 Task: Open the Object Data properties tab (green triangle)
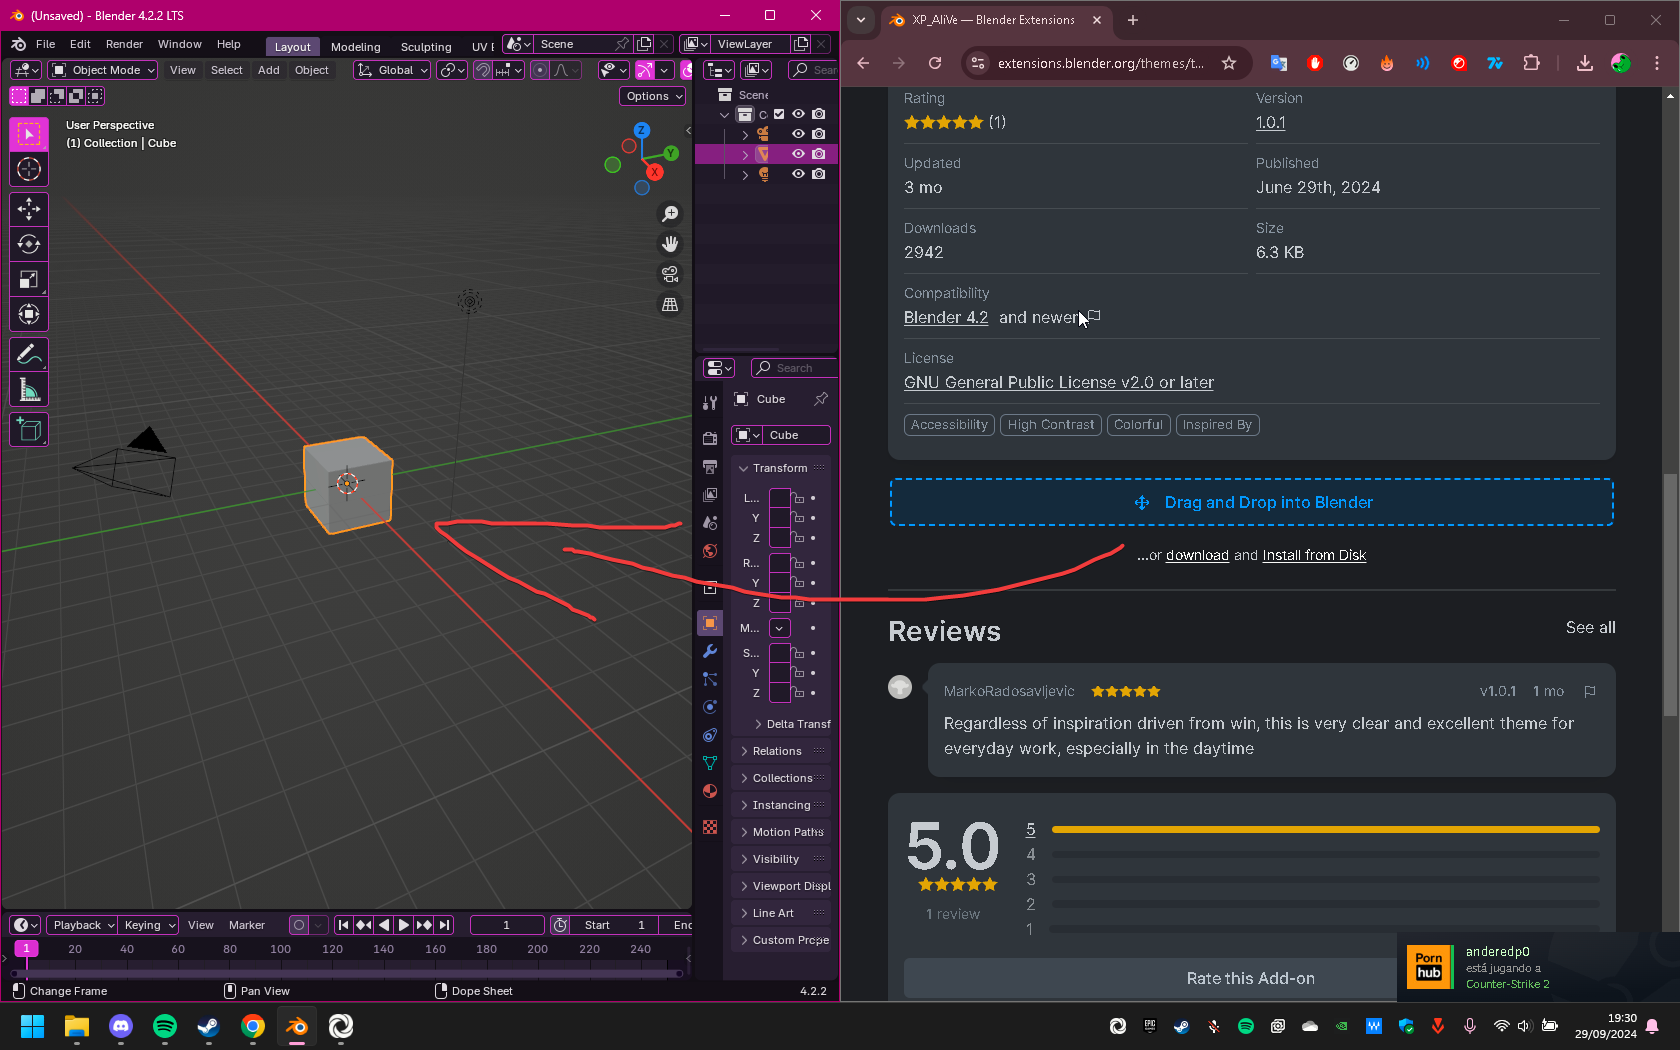710,763
